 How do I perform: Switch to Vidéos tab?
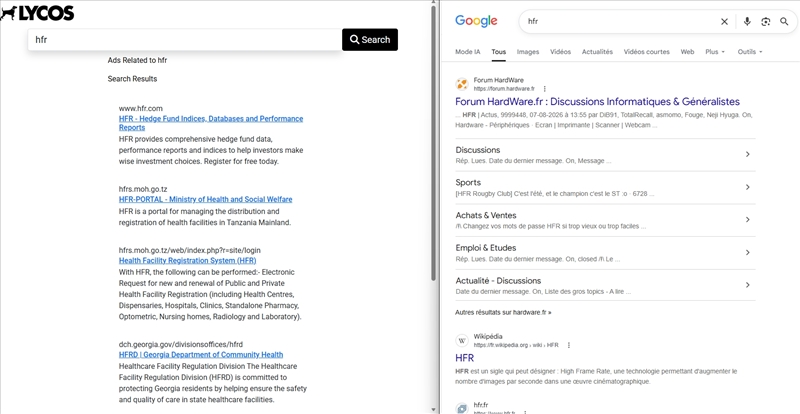(x=560, y=52)
